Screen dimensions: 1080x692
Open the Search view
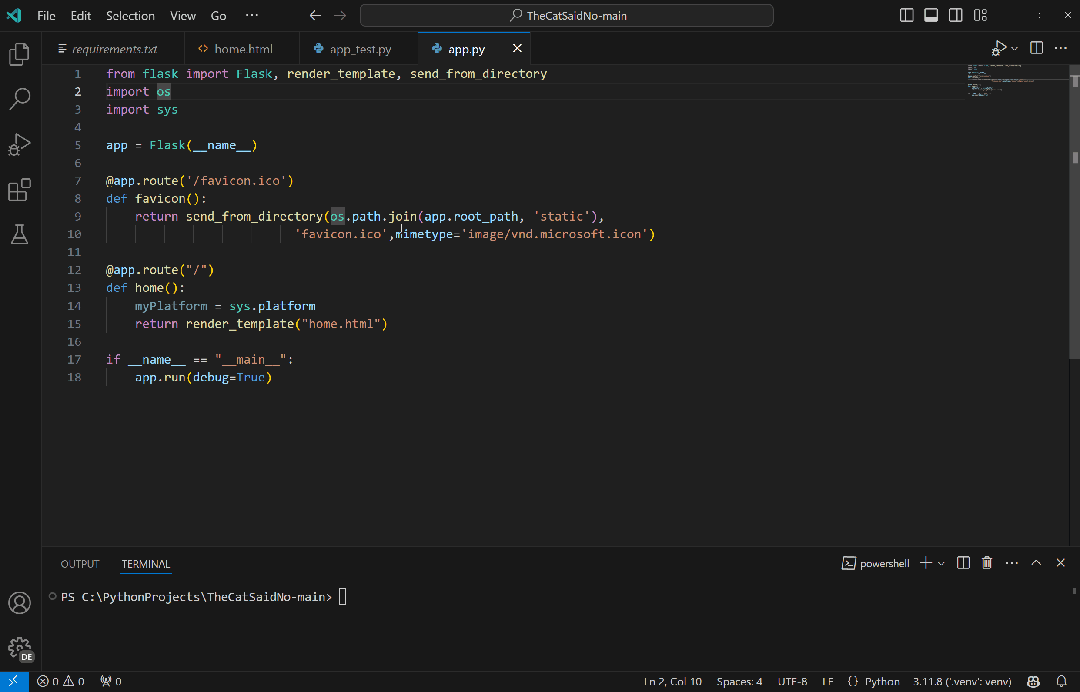[x=20, y=98]
